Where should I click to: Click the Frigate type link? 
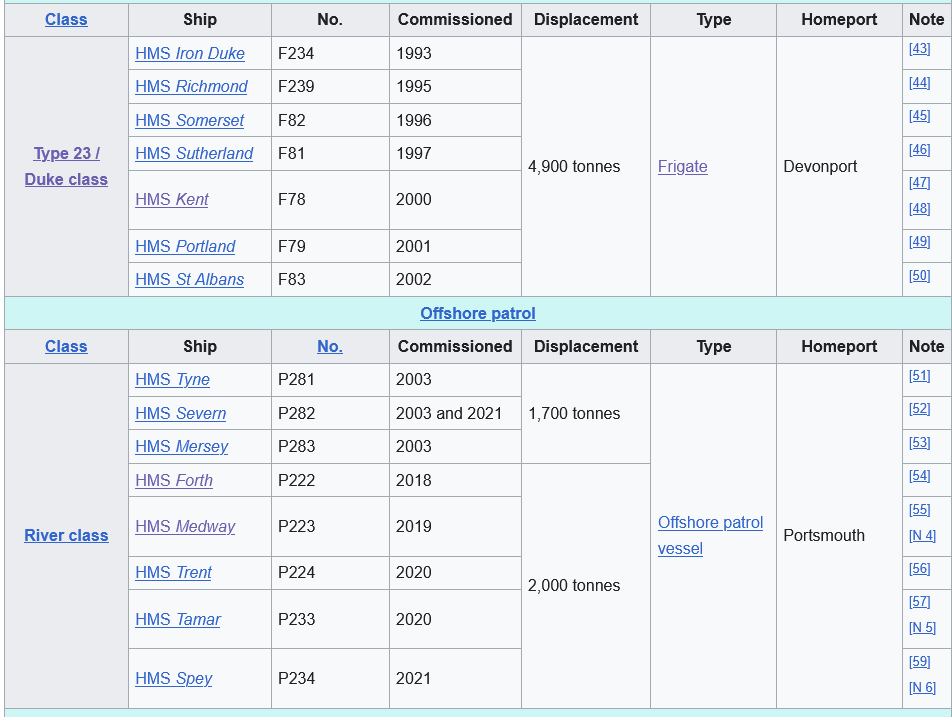click(x=682, y=166)
